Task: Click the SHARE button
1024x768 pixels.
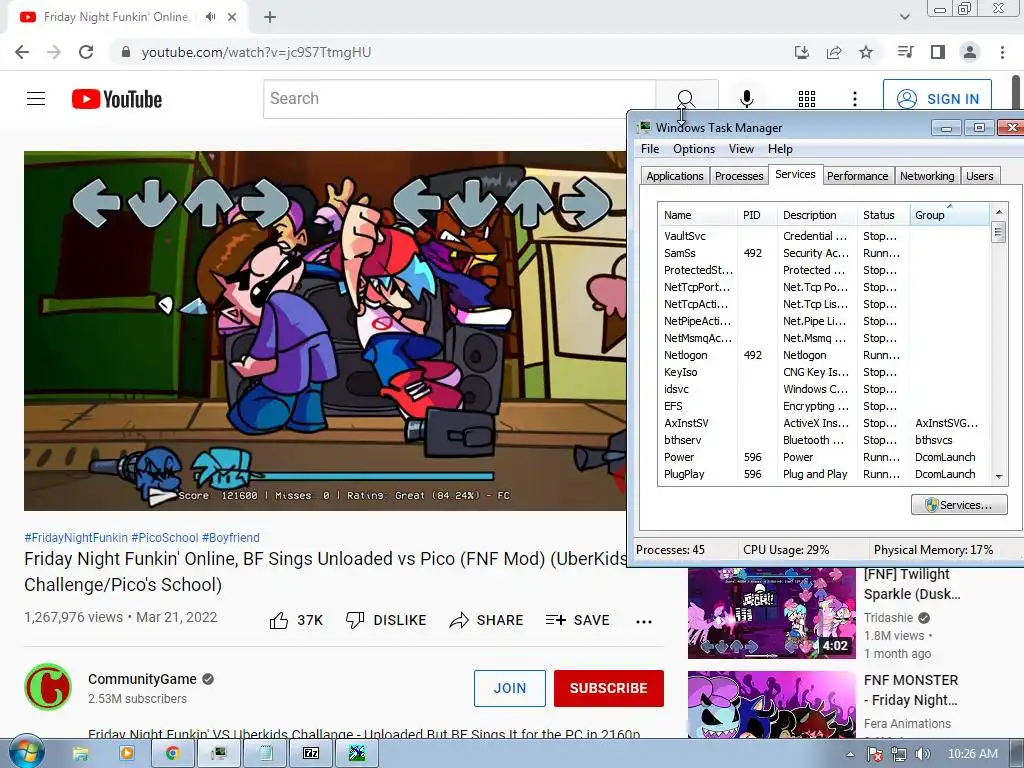Action: [487, 620]
